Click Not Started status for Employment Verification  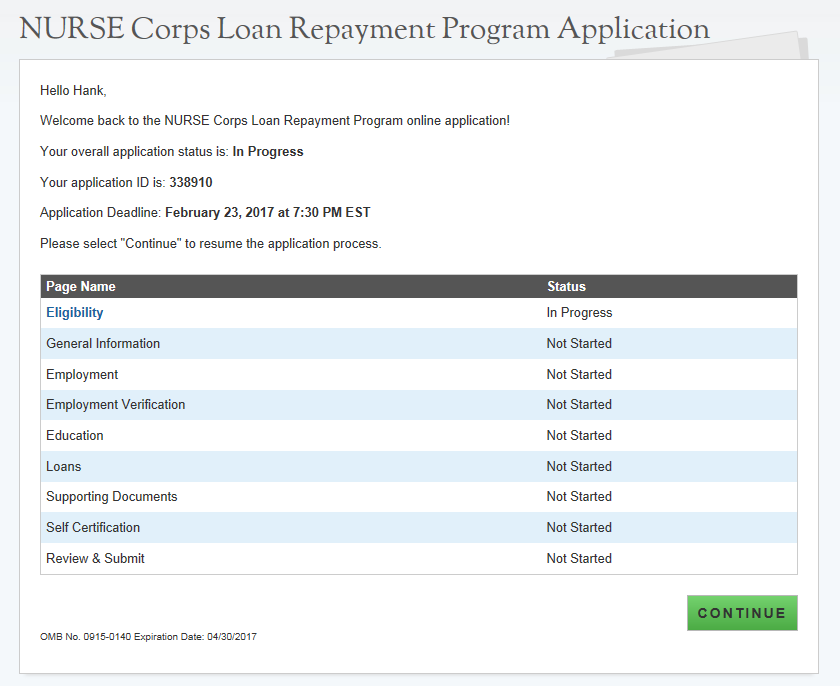click(579, 404)
